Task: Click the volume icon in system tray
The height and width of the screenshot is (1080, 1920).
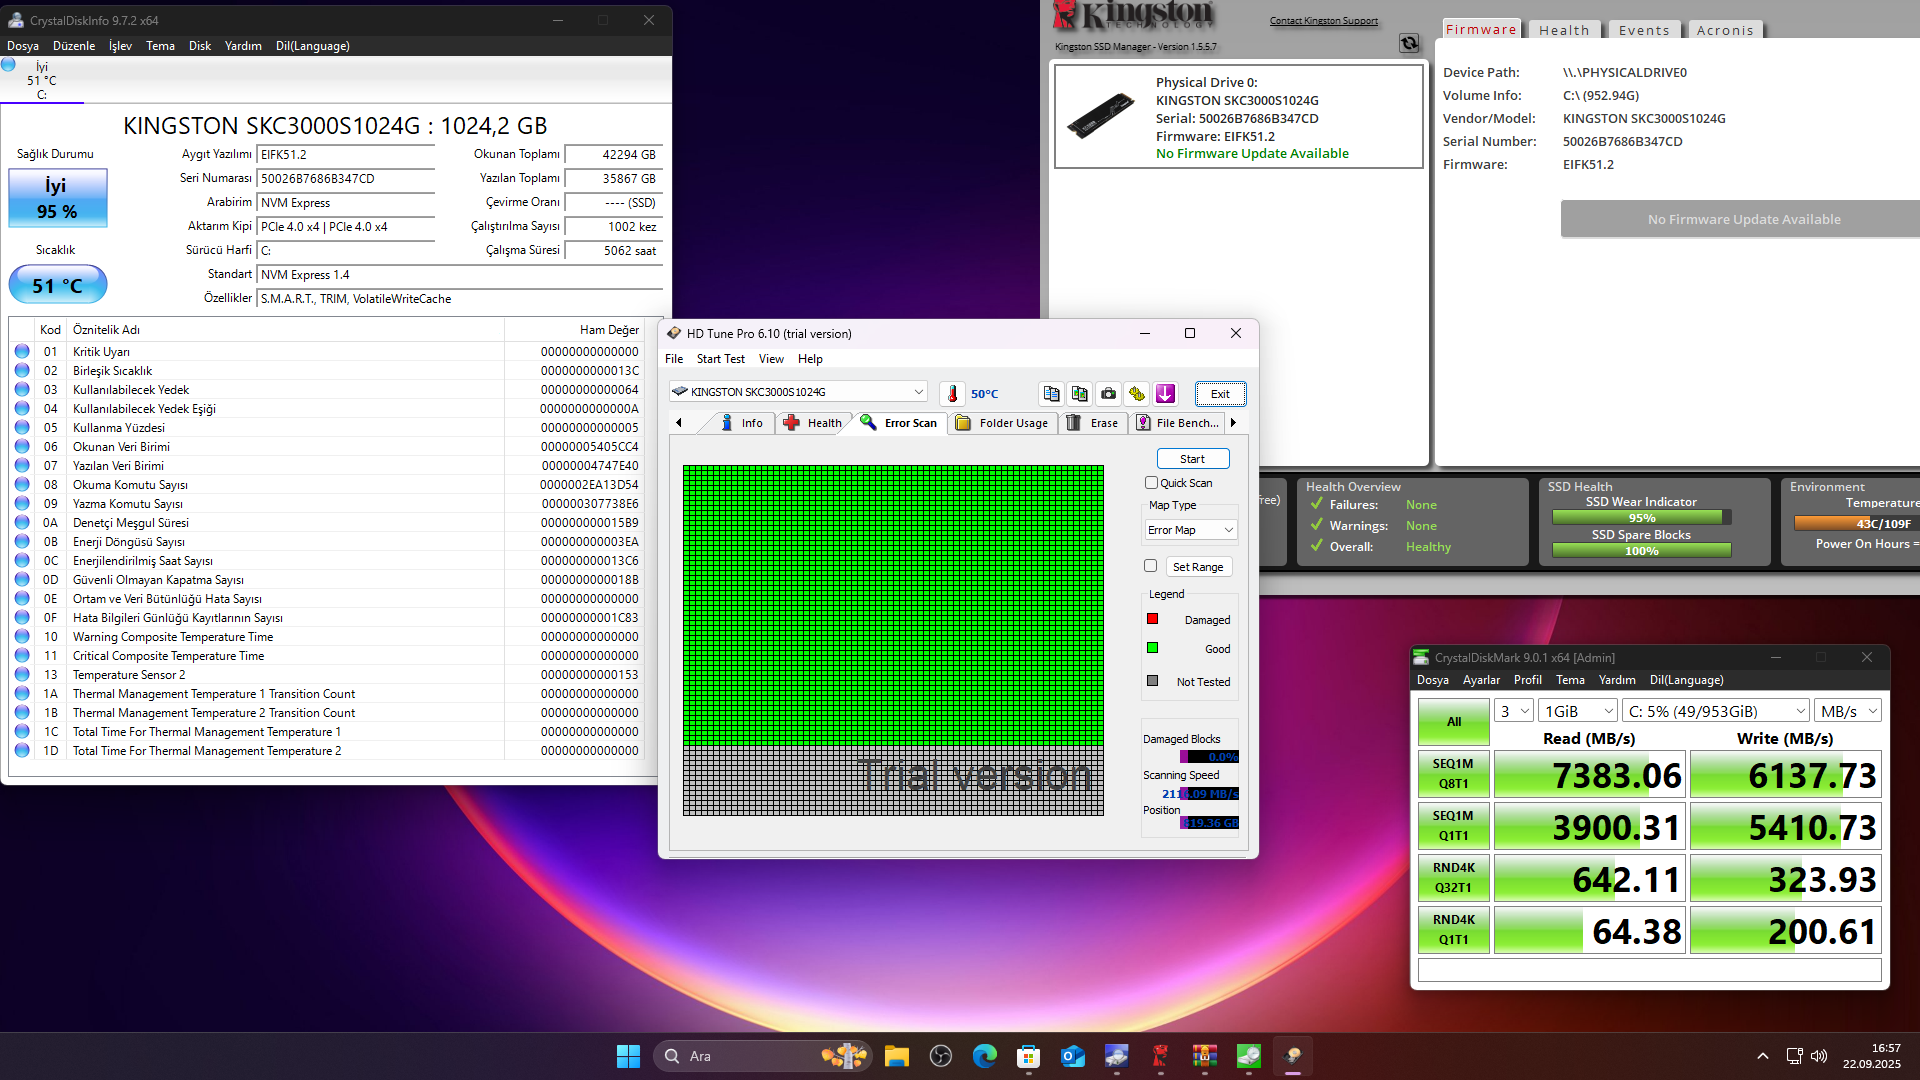Action: point(1819,1056)
